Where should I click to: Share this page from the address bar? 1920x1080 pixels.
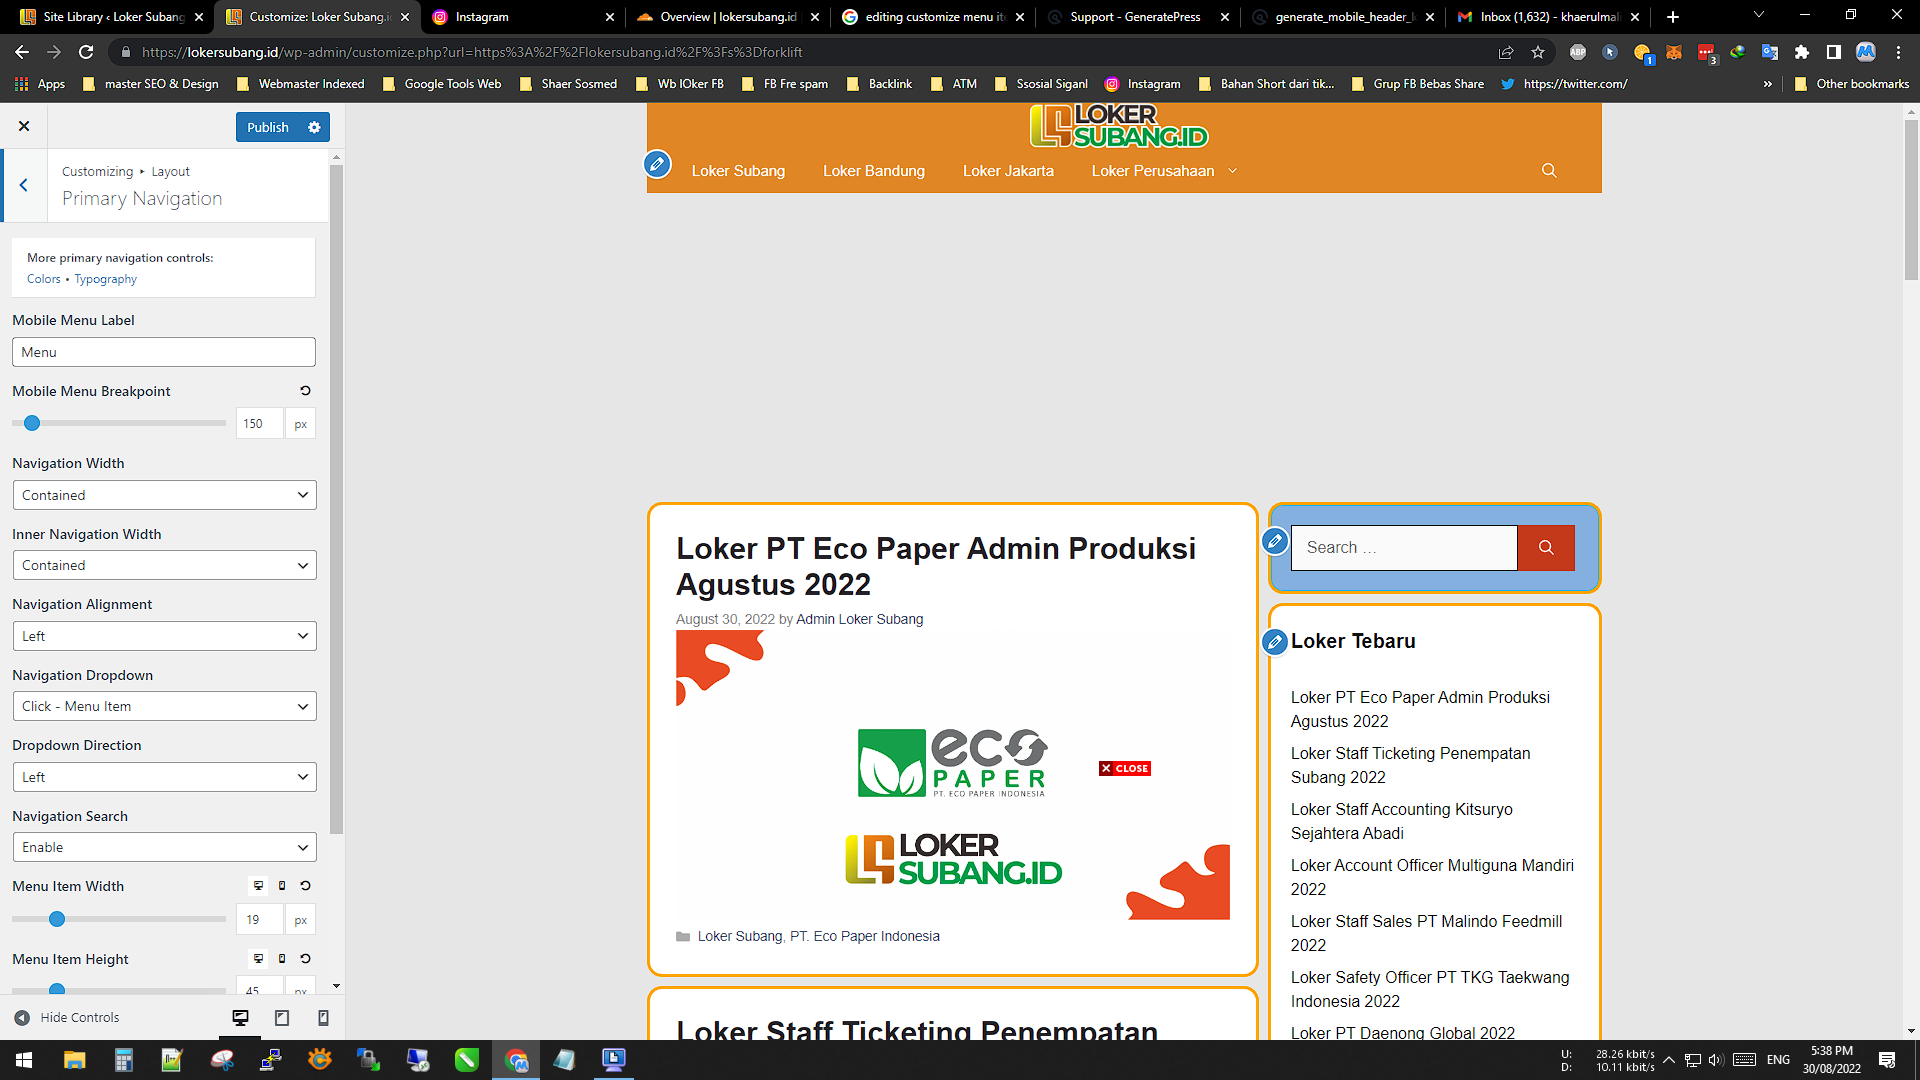1506,52
